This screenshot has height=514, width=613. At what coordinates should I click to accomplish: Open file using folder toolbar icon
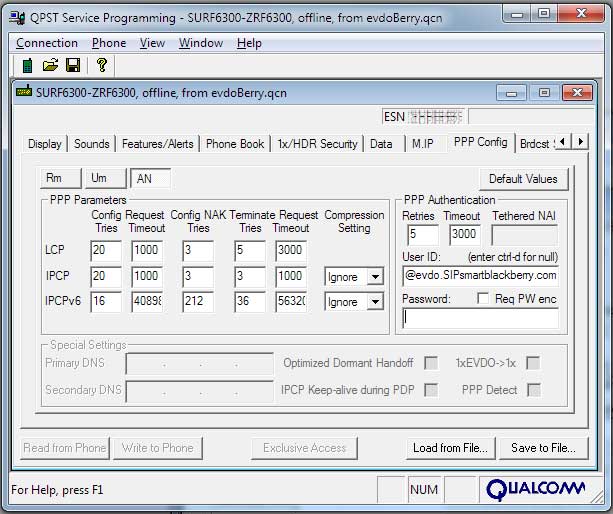click(x=50, y=65)
